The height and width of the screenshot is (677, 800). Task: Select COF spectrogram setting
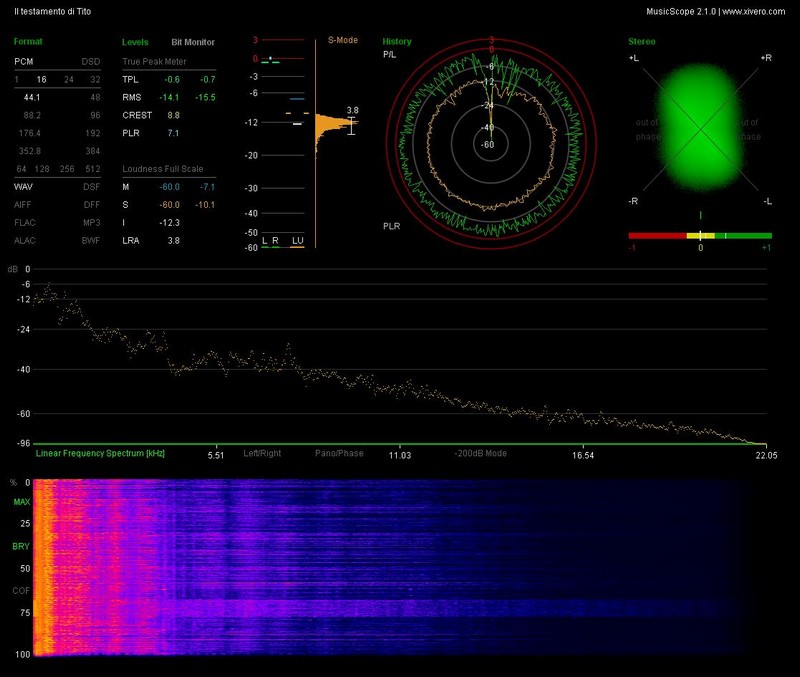(x=21, y=591)
